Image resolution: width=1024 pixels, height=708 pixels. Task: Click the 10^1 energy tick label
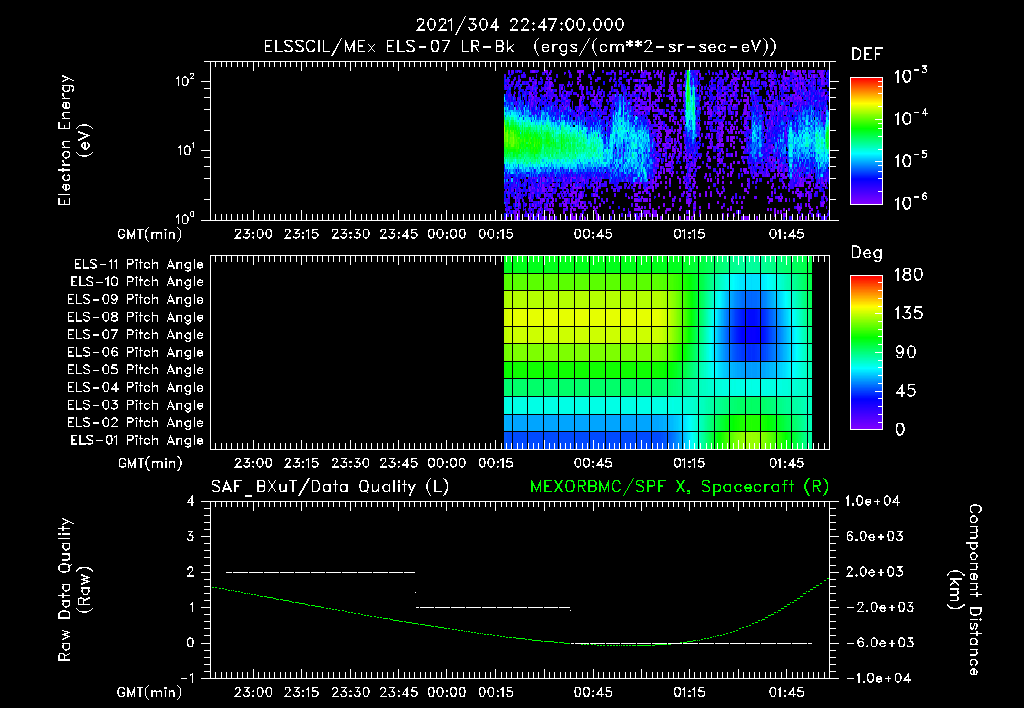(x=185, y=150)
